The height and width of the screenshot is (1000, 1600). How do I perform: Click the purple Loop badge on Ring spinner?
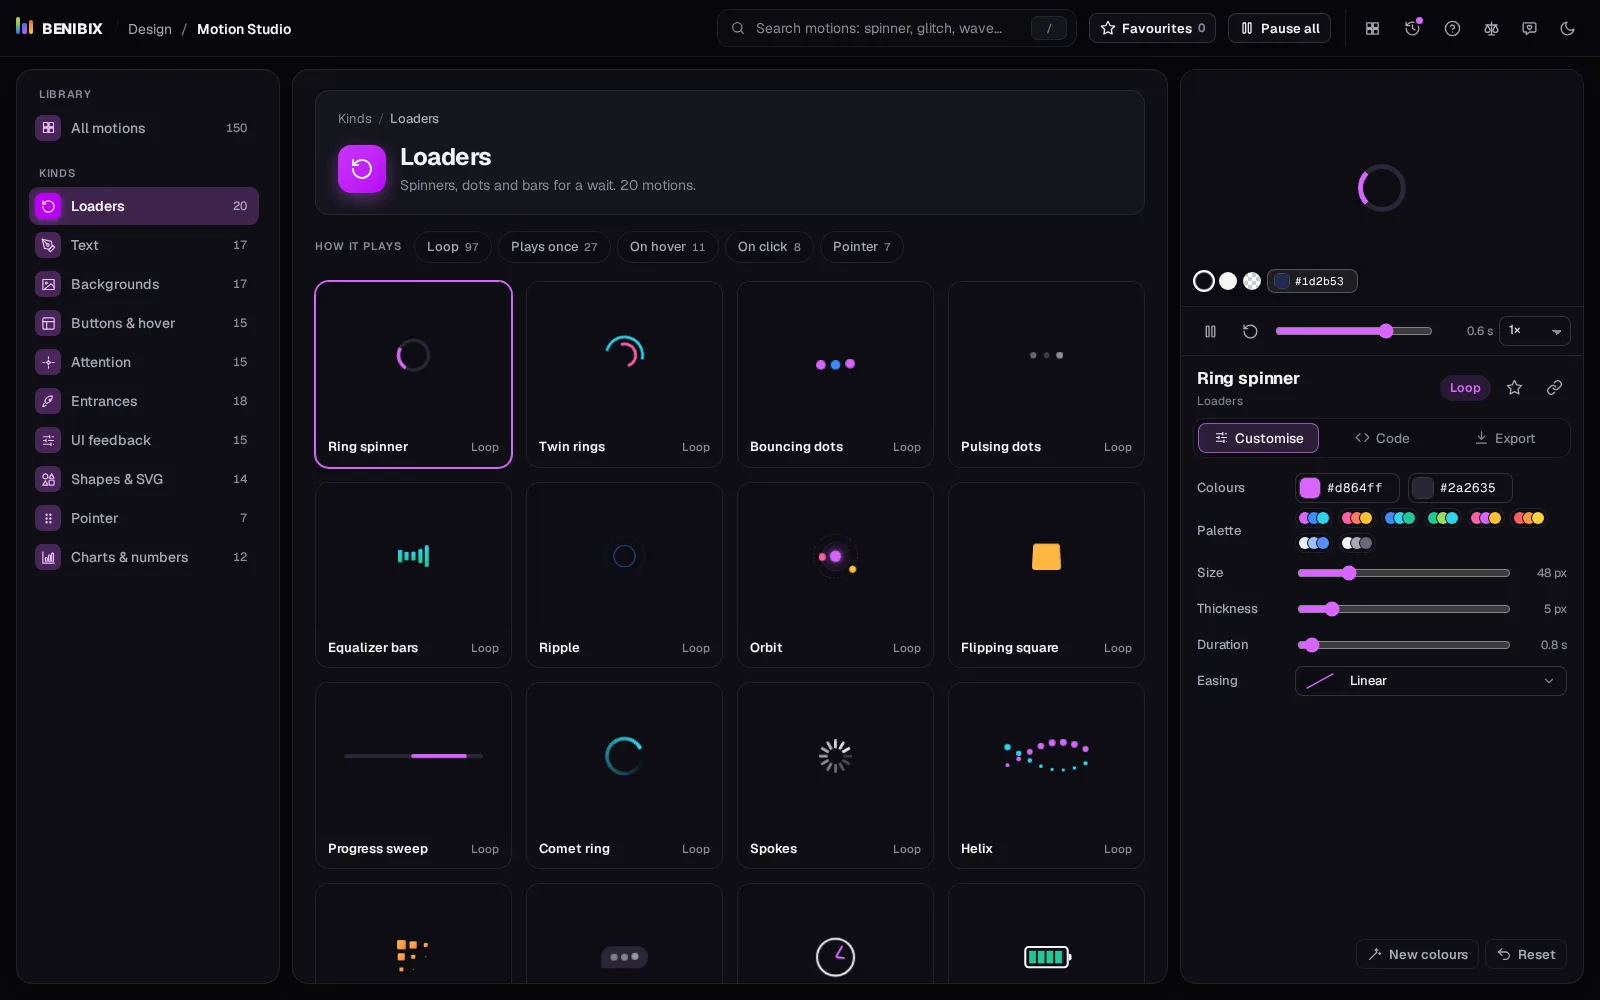(1465, 388)
